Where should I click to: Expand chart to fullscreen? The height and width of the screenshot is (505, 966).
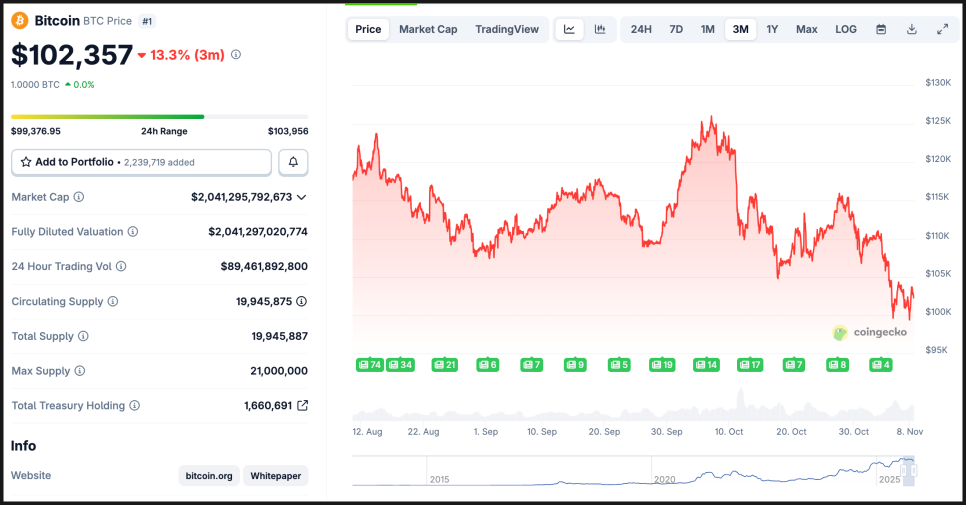coord(942,29)
